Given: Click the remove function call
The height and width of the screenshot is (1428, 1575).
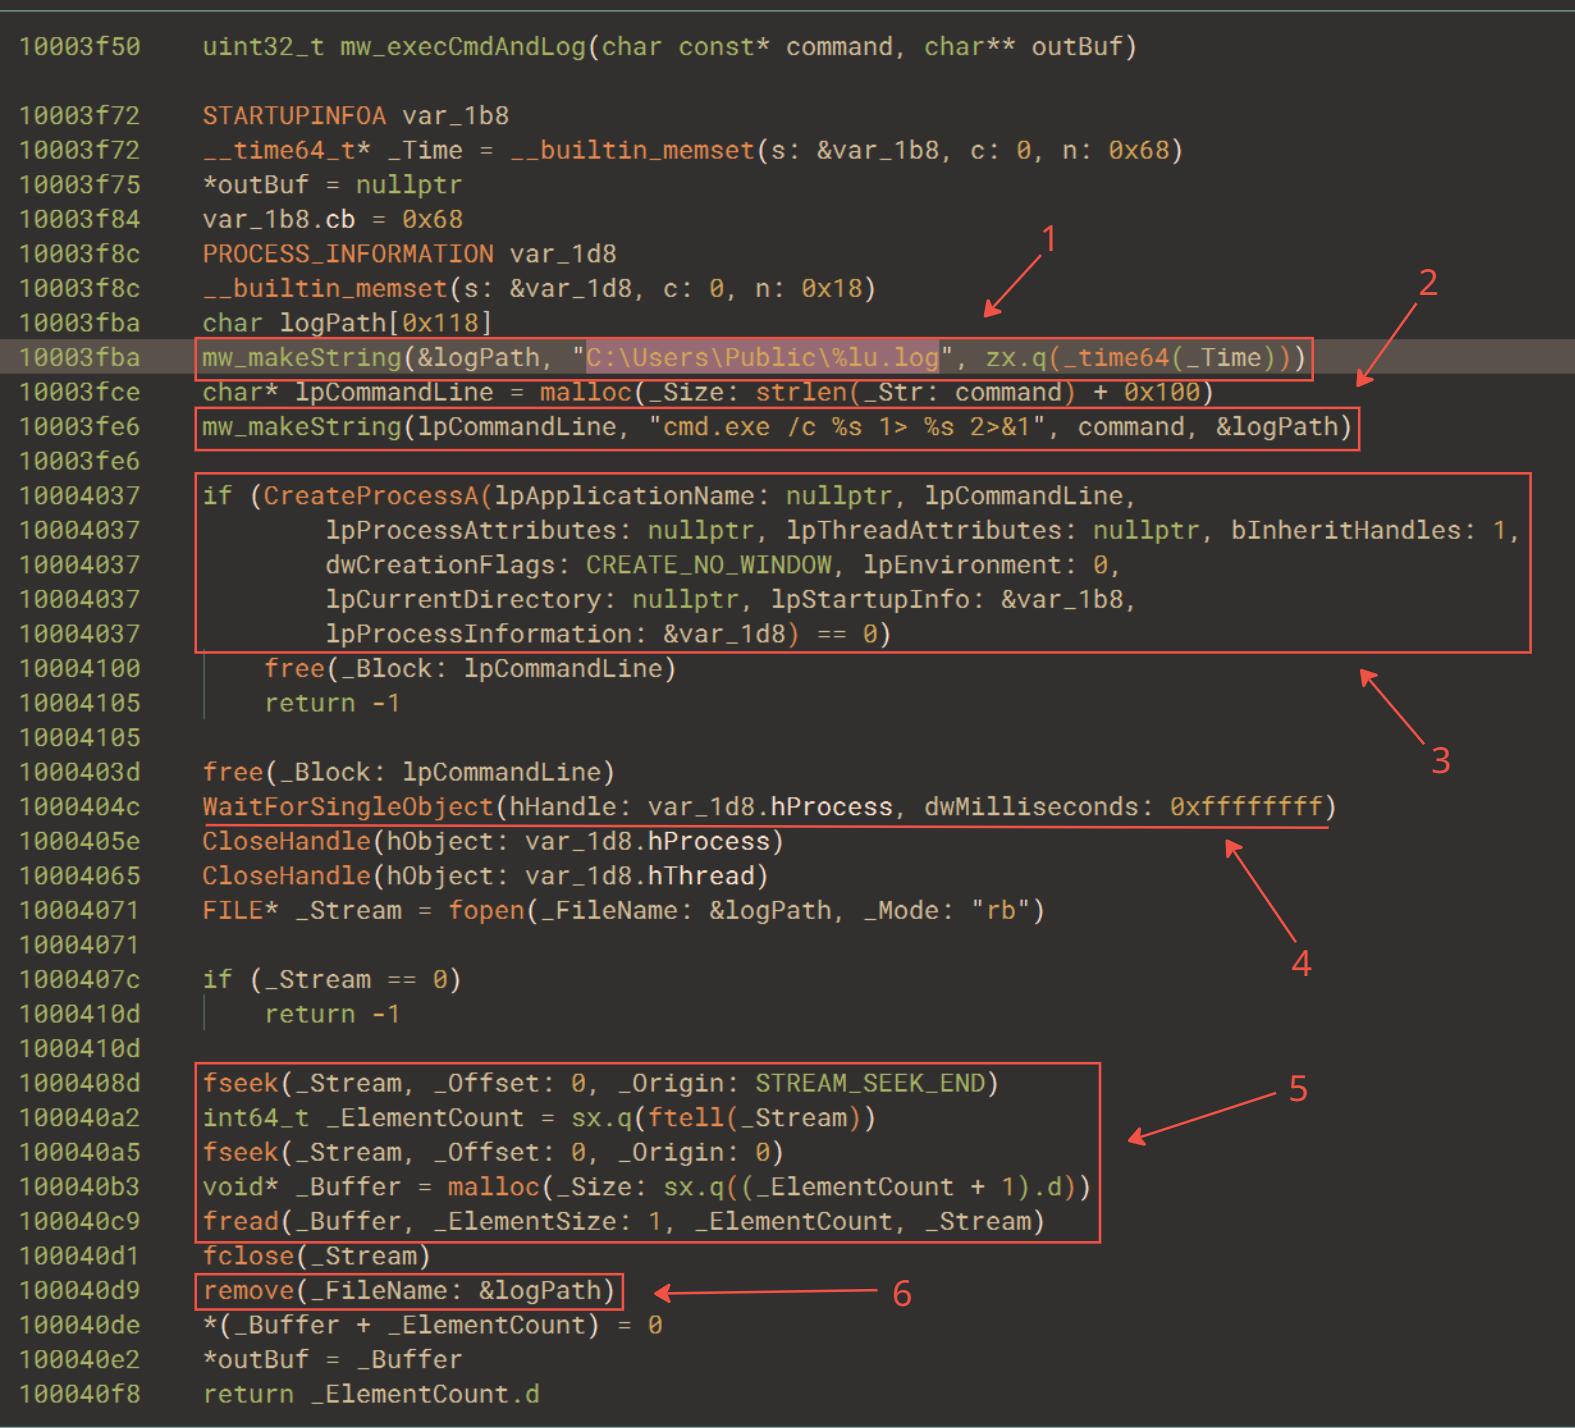Looking at the screenshot, I should pos(248,1291).
